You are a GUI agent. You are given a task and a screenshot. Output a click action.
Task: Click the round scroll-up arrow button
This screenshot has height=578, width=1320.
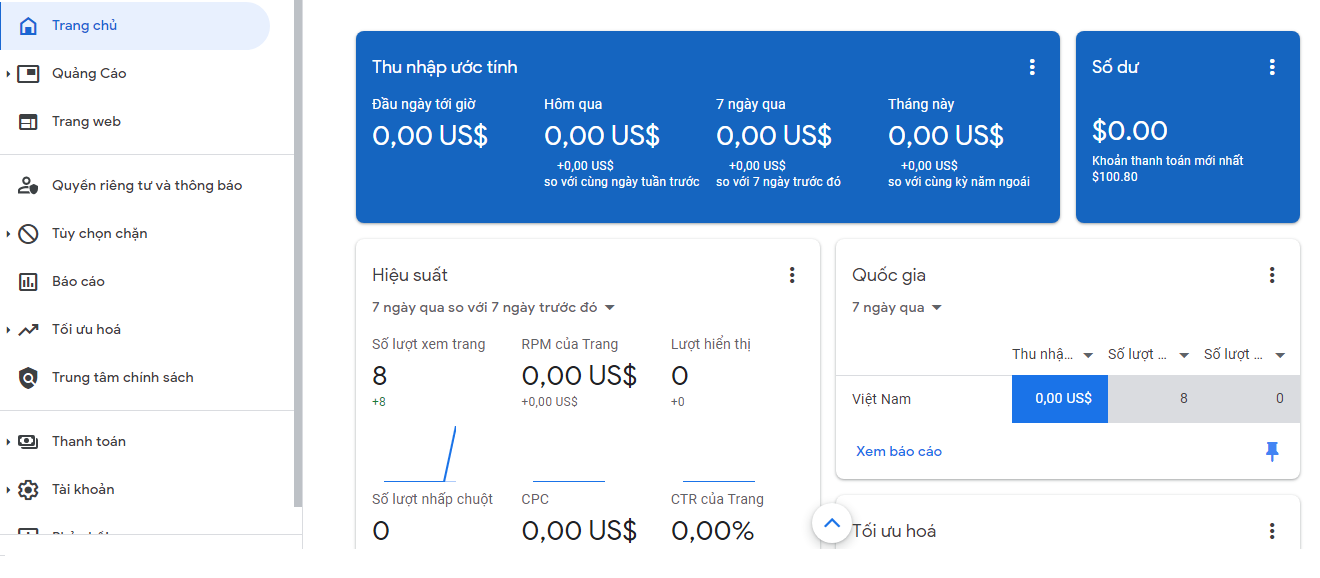click(831, 523)
